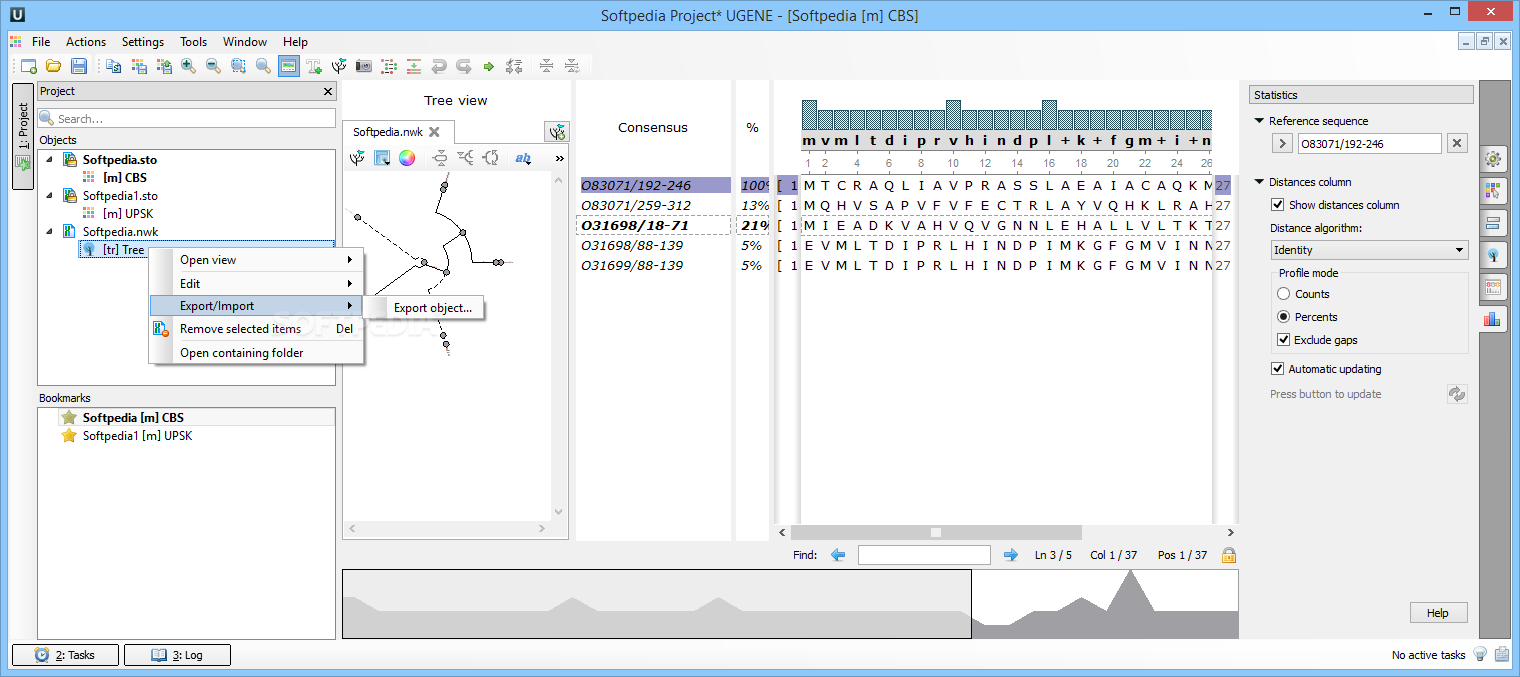Click the padlock icon near Pos 1/37
Screen dimensions: 1520x677
point(1229,555)
